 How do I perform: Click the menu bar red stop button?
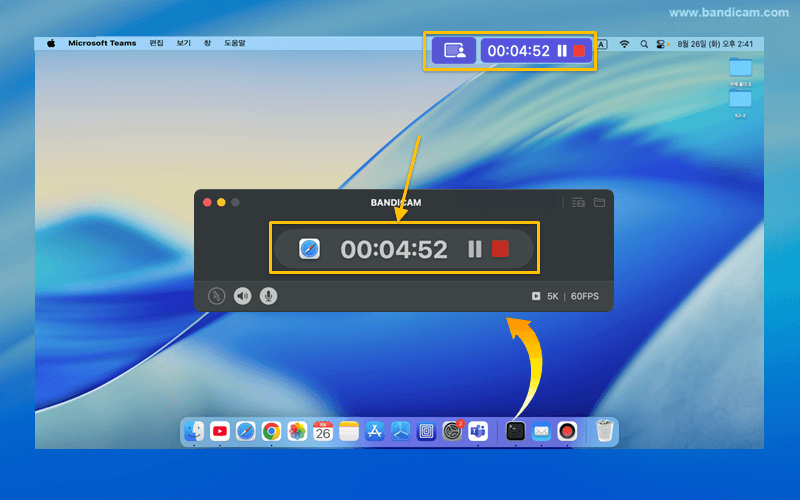[x=578, y=51]
